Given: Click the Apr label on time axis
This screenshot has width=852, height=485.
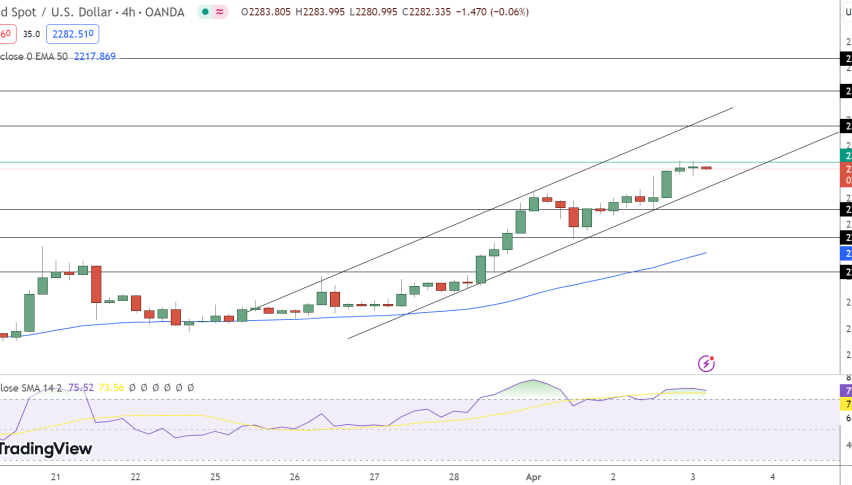Looking at the screenshot, I should click(534, 477).
